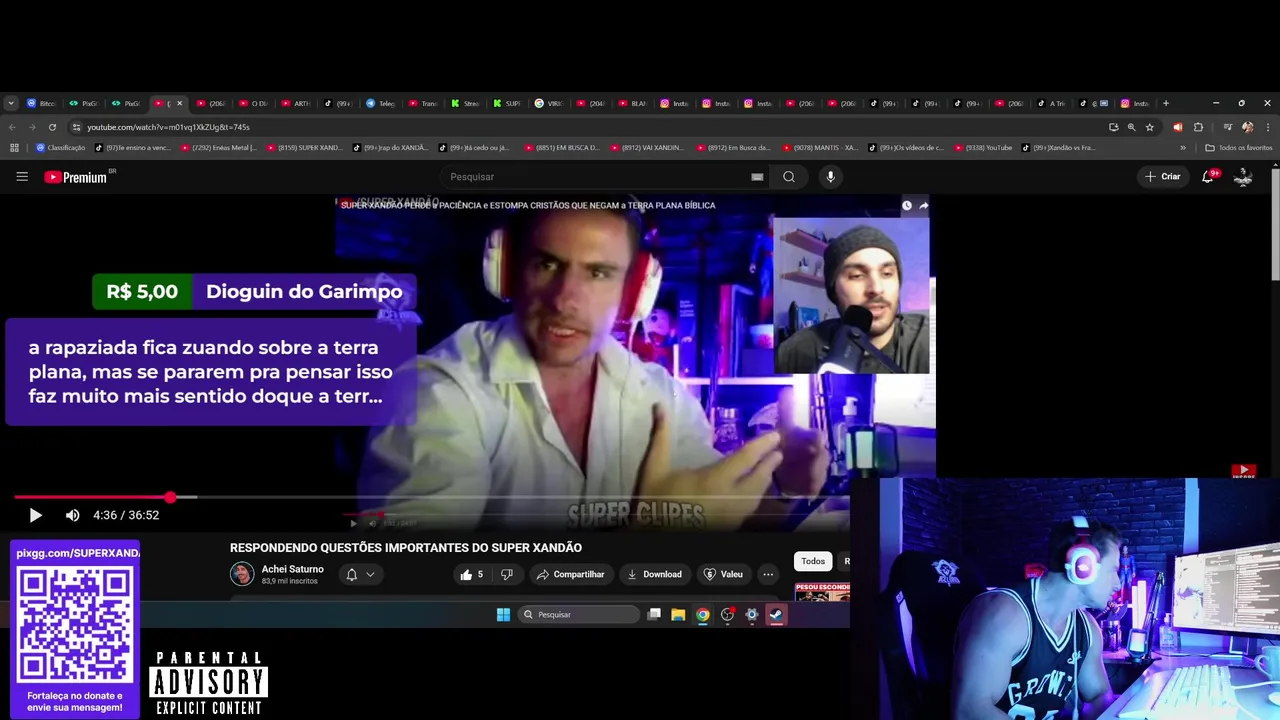This screenshot has height=720, width=1280.
Task: Click the red speaker extension icon
Action: click(1177, 127)
